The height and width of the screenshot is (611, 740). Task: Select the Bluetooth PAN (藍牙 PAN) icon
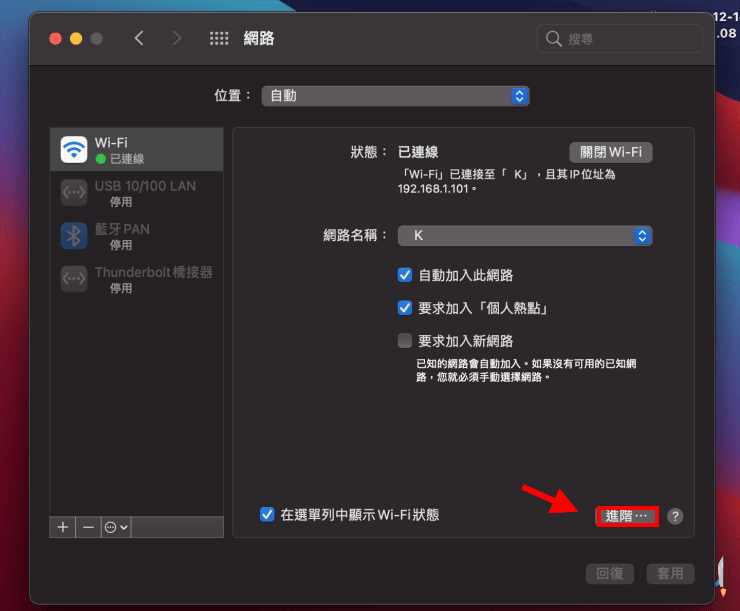point(73,236)
